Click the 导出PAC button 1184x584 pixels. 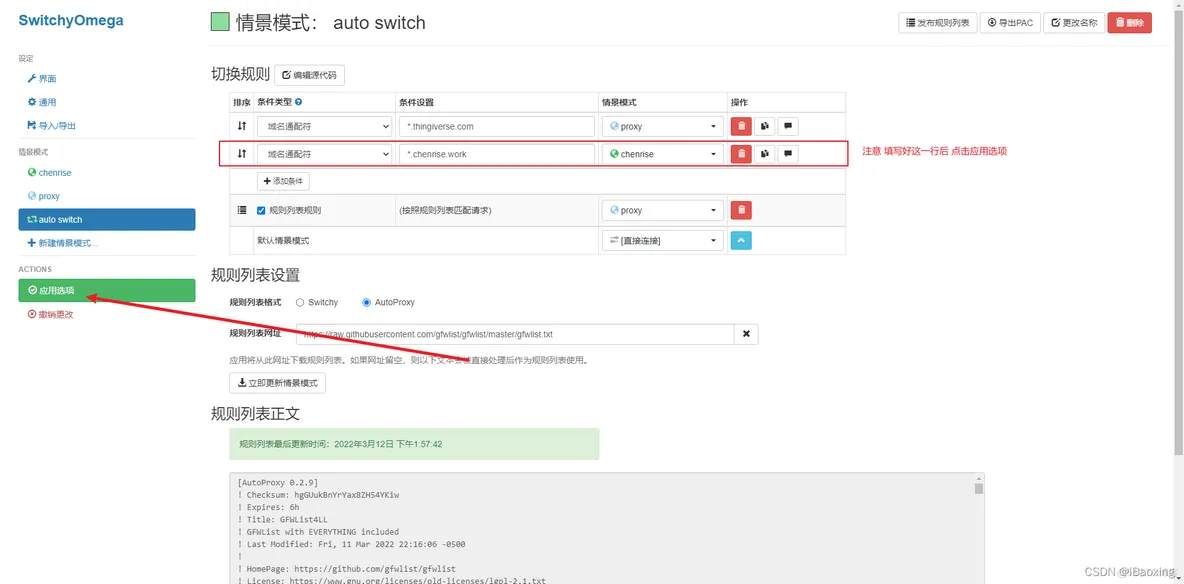coord(1010,23)
